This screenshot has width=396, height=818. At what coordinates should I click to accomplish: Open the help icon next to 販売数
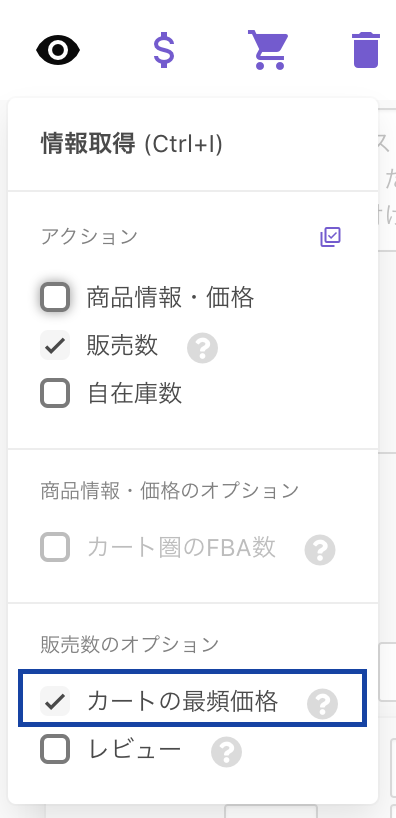(202, 348)
